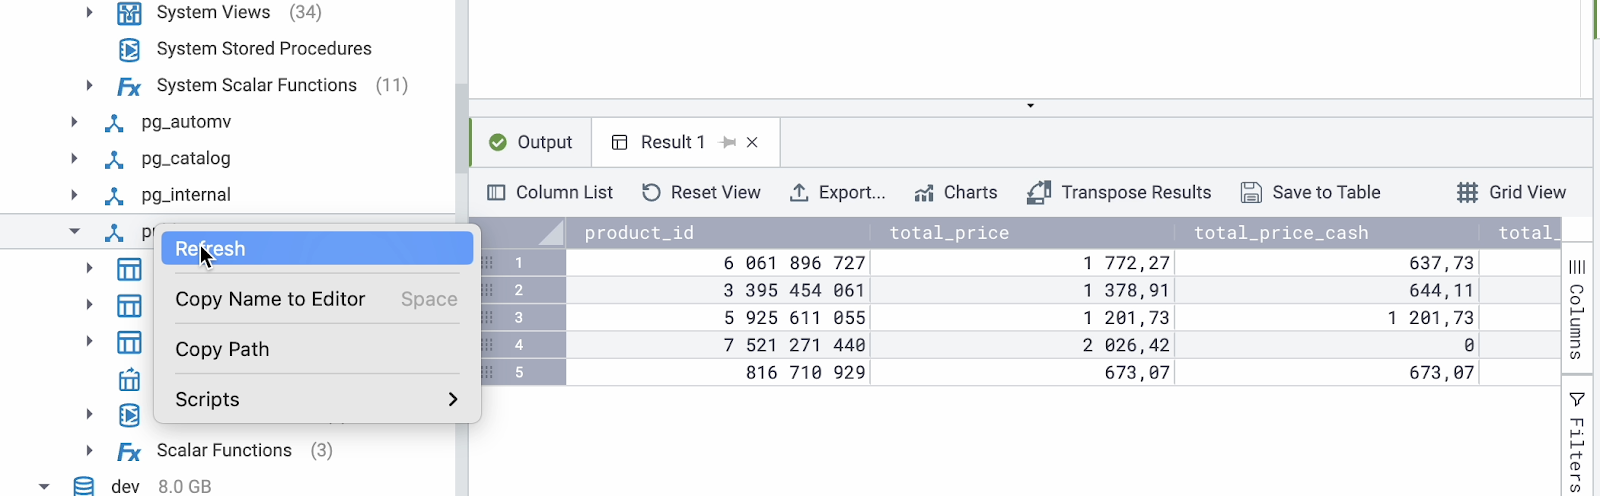The width and height of the screenshot is (1600, 496).
Task: Expand the pg_catalog schema node
Action: [74, 158]
